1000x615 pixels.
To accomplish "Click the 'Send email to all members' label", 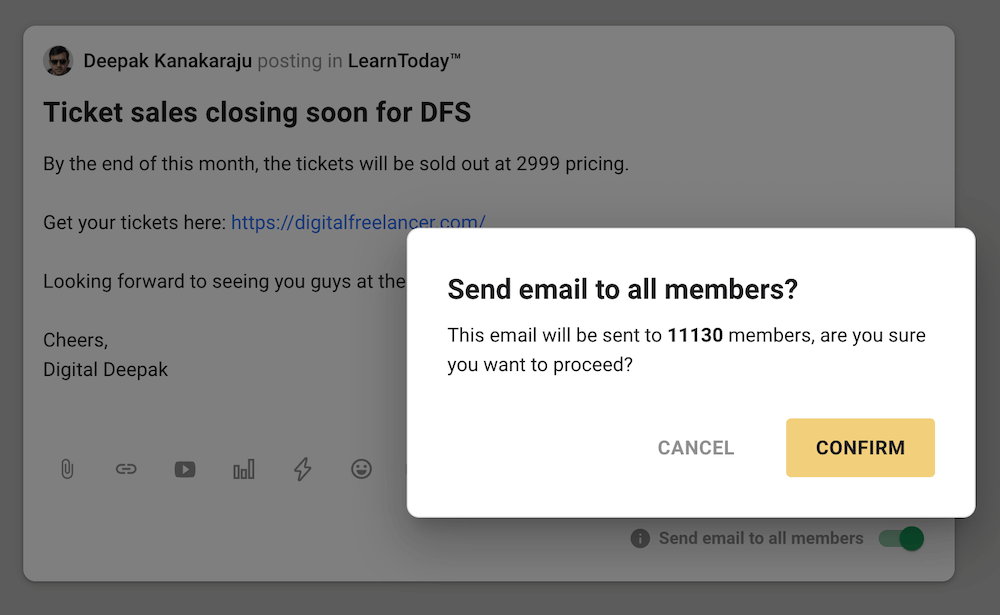I will [x=761, y=538].
